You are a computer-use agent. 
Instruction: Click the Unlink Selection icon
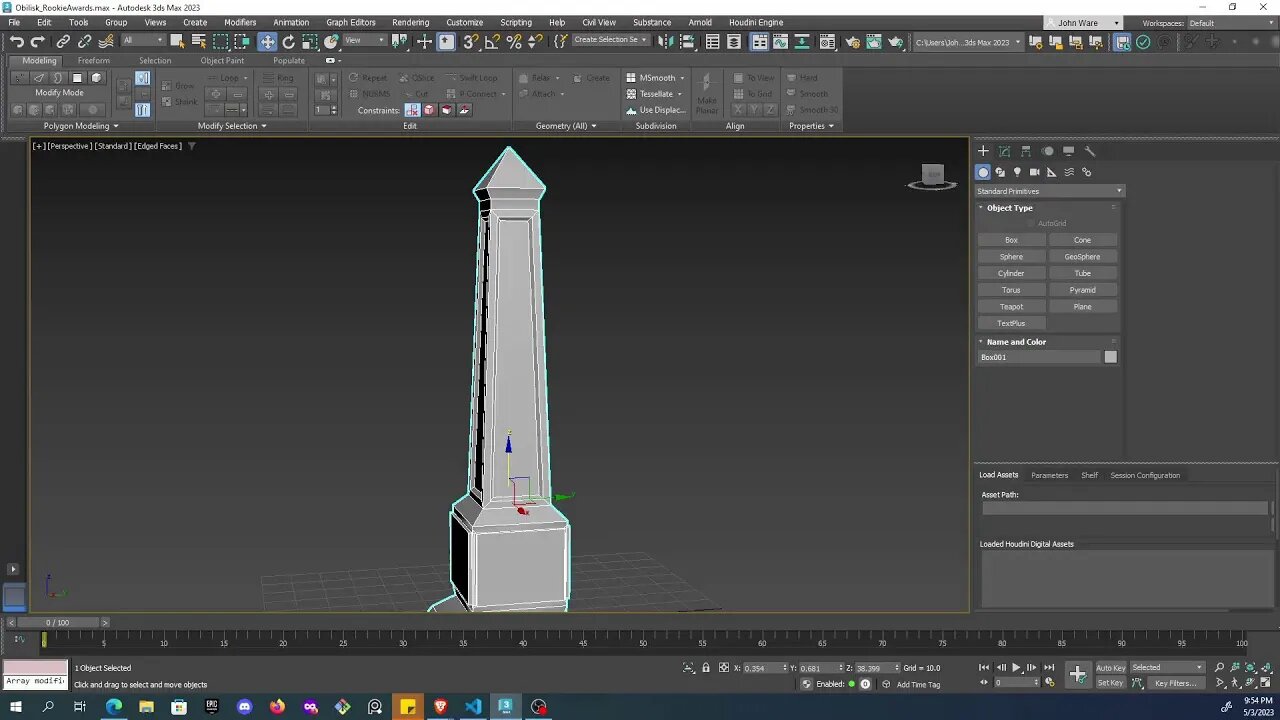coord(85,42)
